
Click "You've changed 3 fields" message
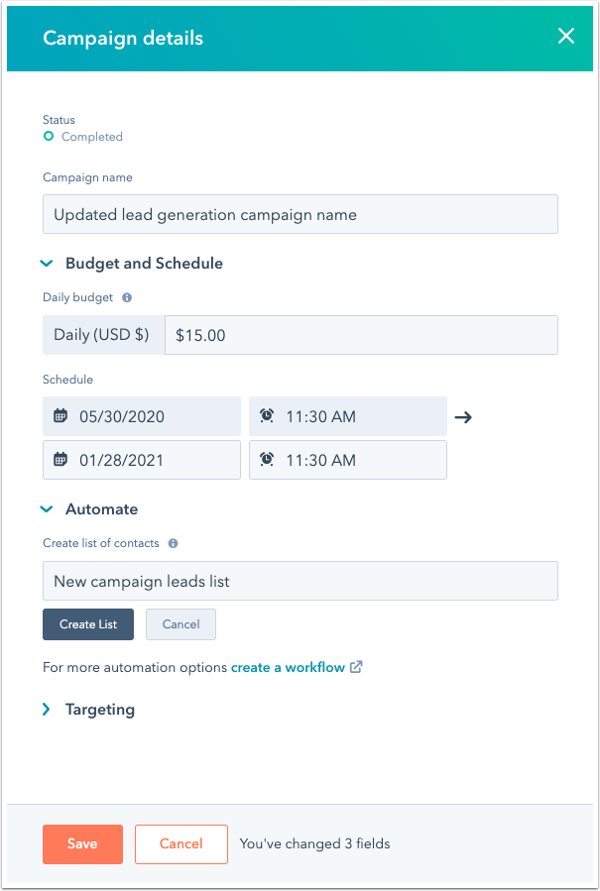[315, 844]
